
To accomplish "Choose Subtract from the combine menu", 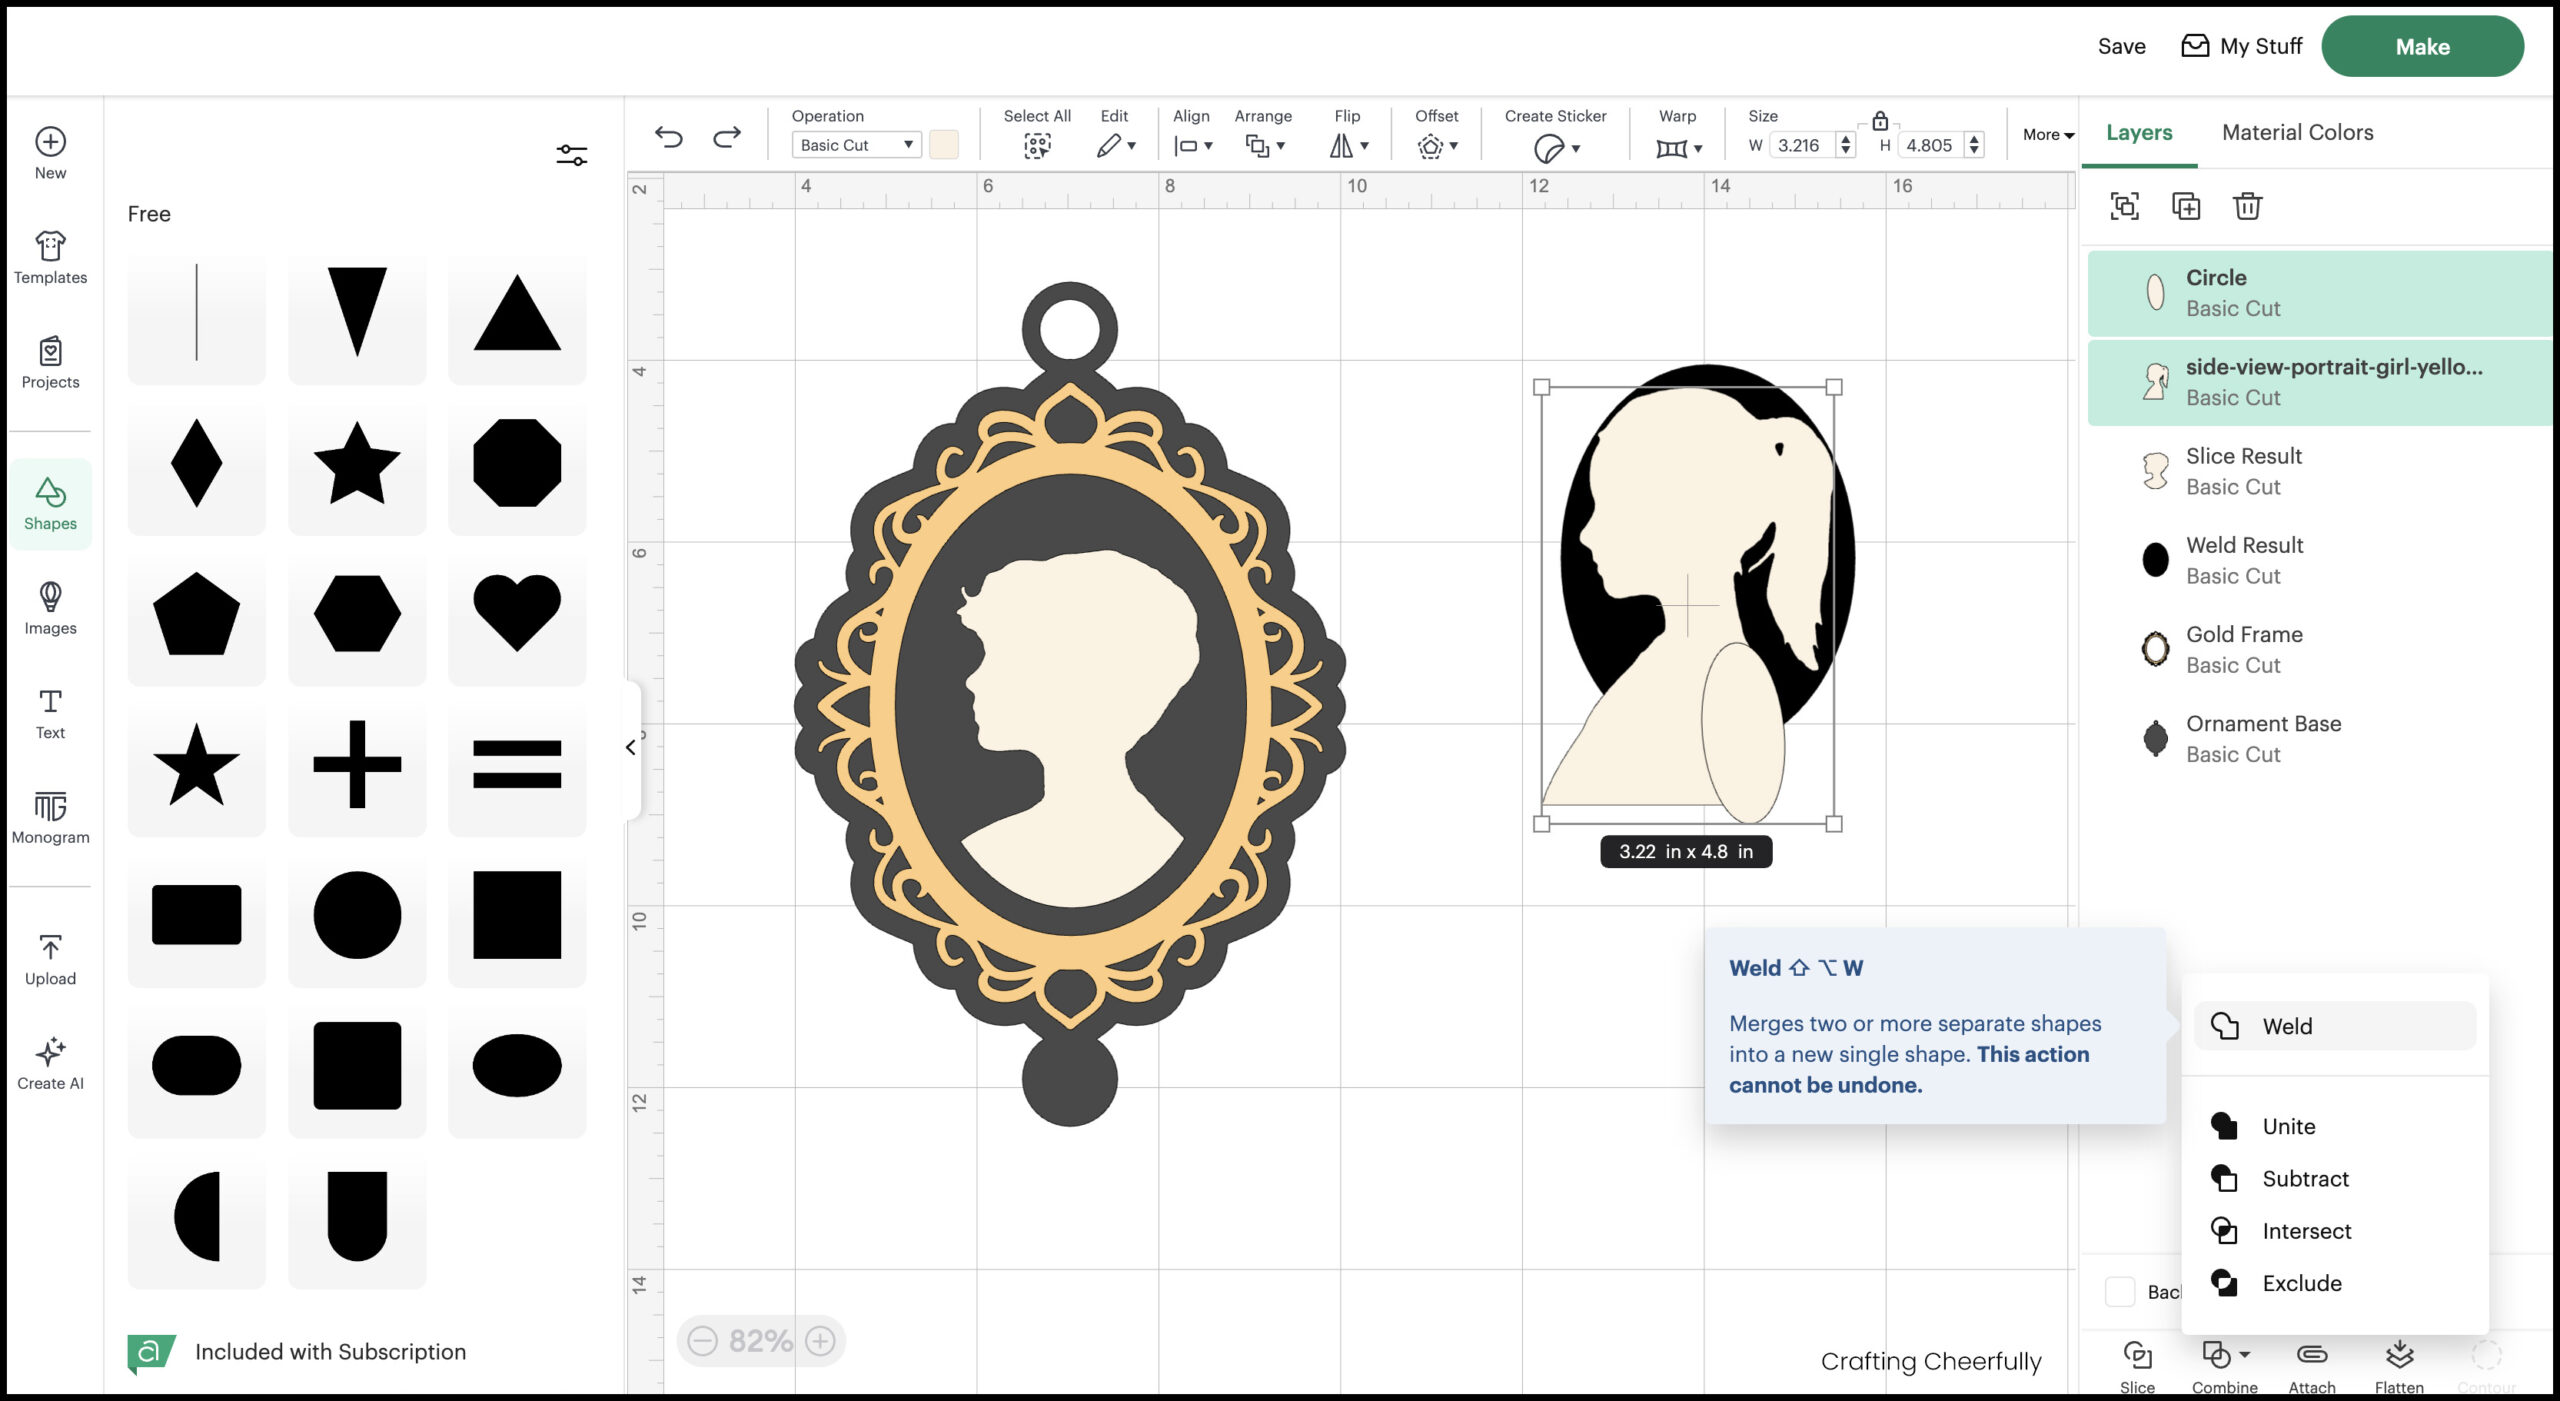I will (x=2305, y=1178).
